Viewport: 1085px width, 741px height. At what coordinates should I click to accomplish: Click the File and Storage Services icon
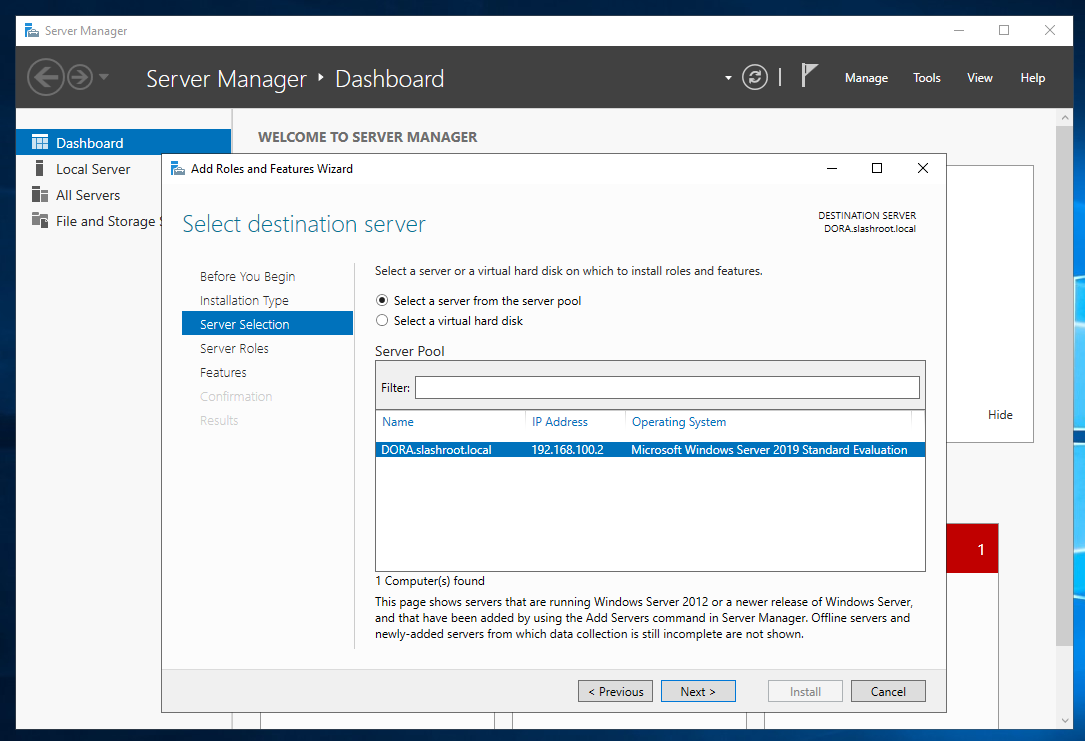(x=40, y=221)
